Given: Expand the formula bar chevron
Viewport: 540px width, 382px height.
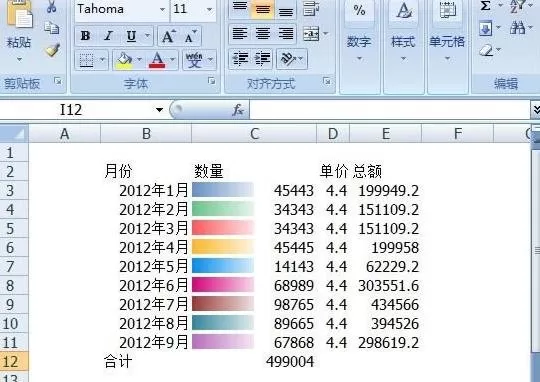Looking at the screenshot, I should pyautogui.click(x=536, y=110).
